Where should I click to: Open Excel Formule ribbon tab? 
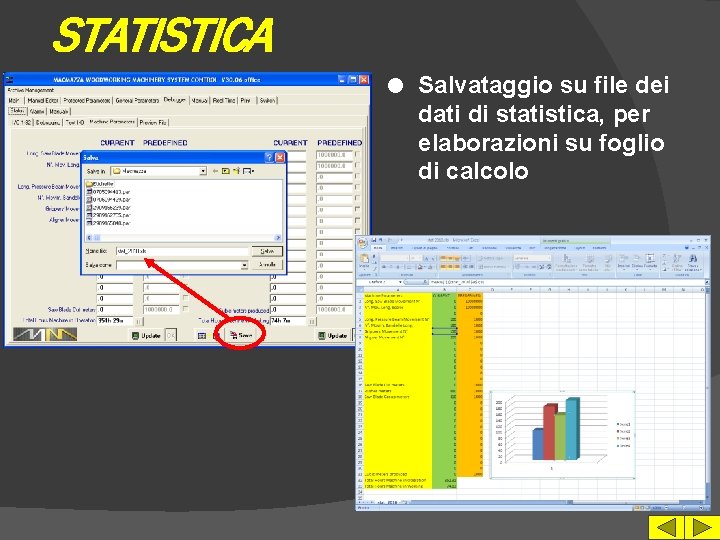[453, 248]
